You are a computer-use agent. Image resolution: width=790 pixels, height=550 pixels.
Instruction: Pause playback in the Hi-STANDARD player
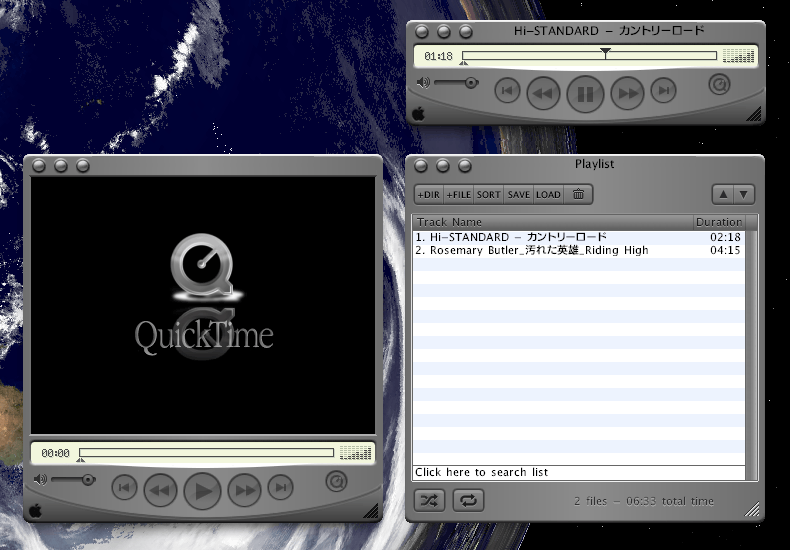pos(585,94)
